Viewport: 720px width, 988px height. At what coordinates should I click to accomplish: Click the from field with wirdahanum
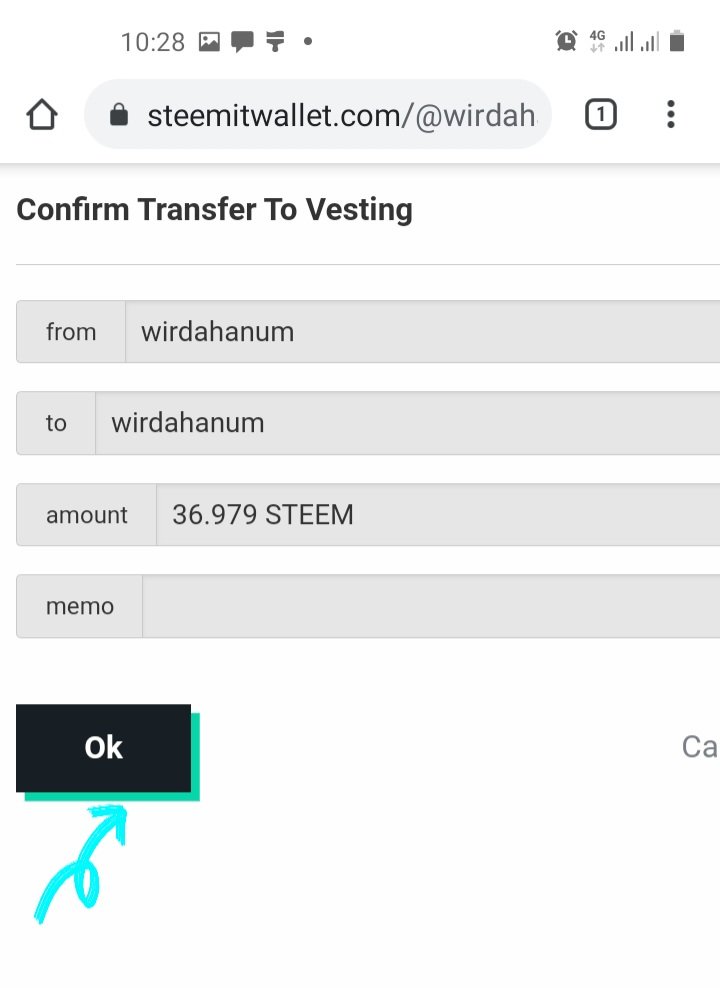pyautogui.click(x=368, y=331)
